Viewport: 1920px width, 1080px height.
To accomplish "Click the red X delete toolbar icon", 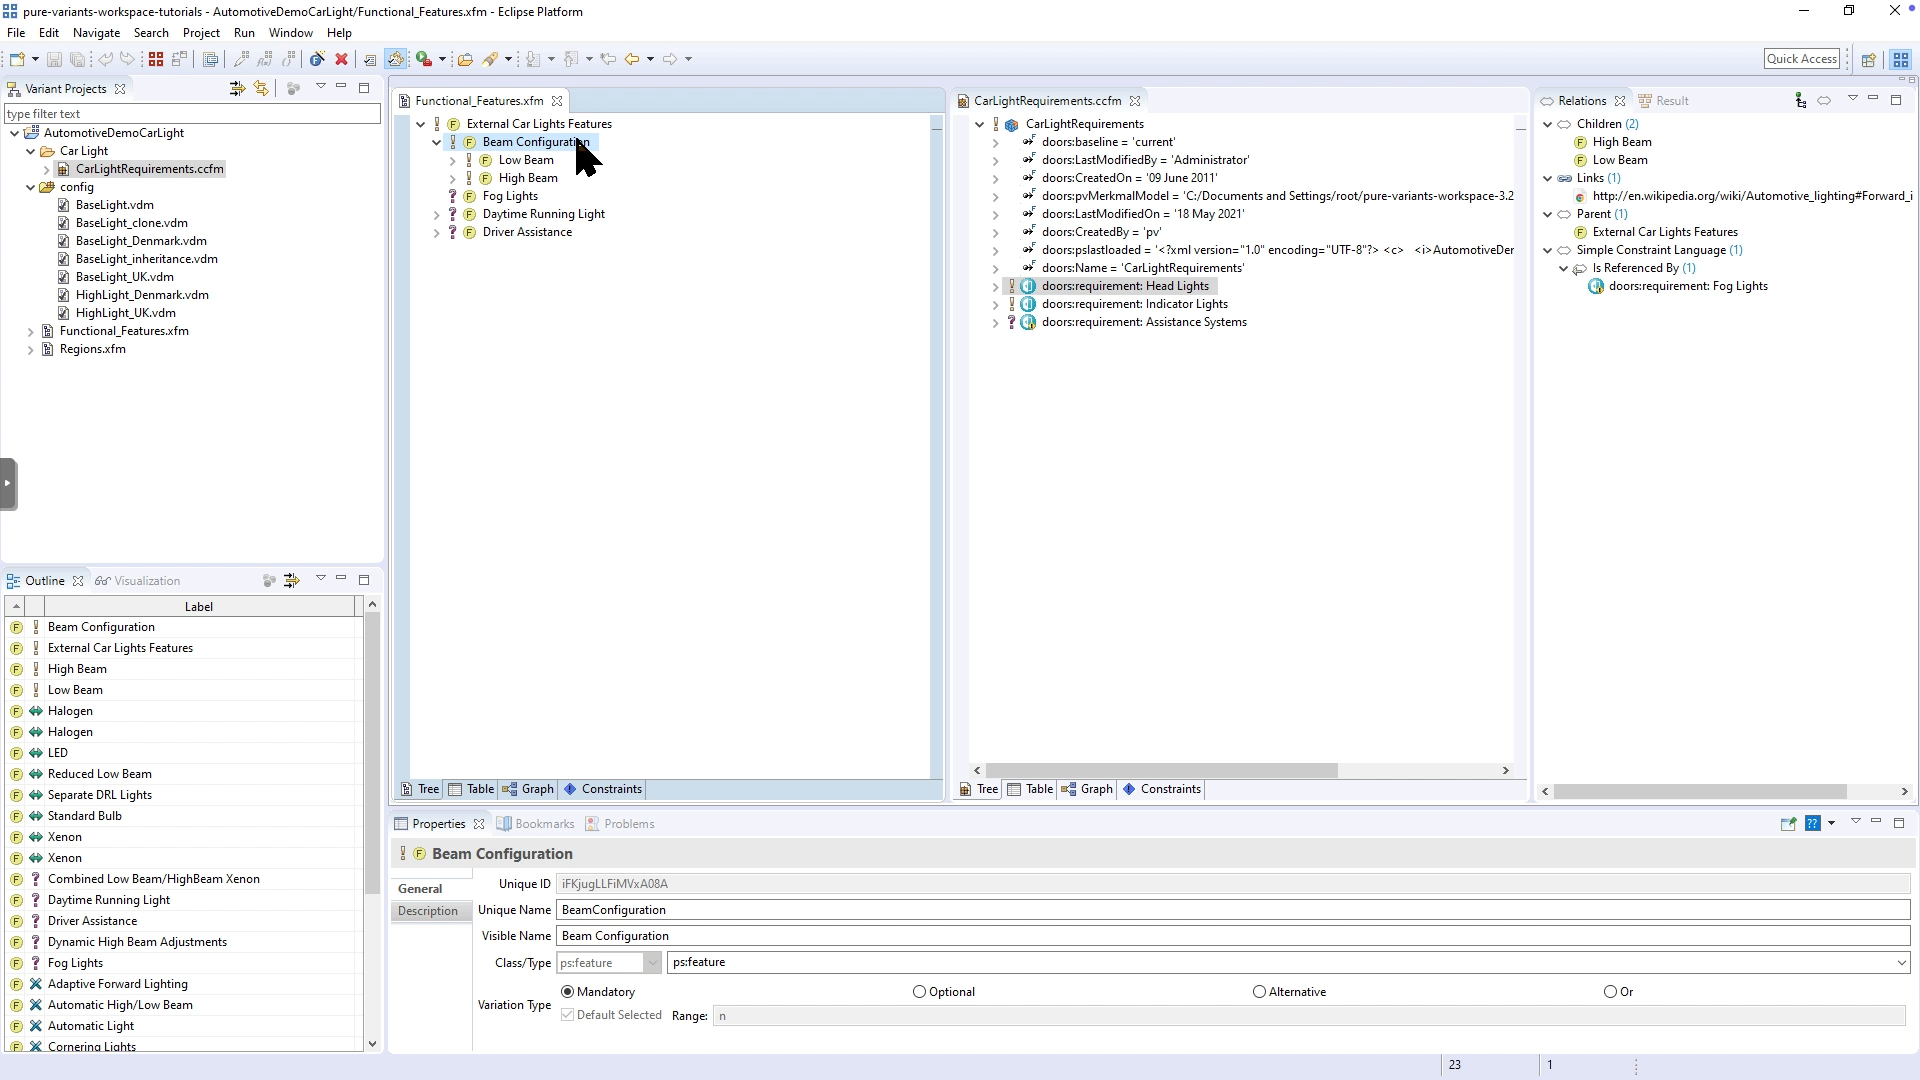I will tap(341, 59).
